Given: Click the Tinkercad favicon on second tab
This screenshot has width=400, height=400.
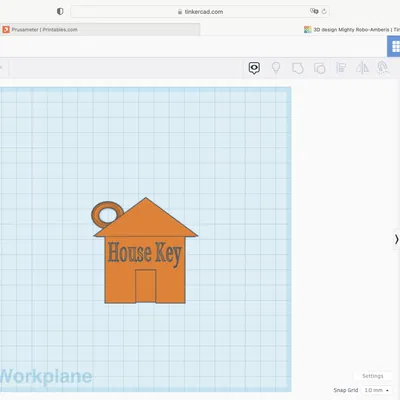Looking at the screenshot, I should click(x=308, y=30).
